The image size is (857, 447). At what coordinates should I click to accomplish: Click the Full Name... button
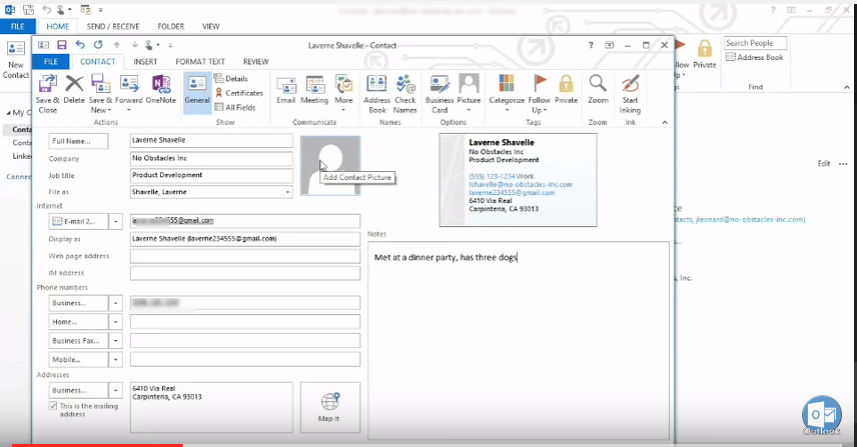pos(78,141)
